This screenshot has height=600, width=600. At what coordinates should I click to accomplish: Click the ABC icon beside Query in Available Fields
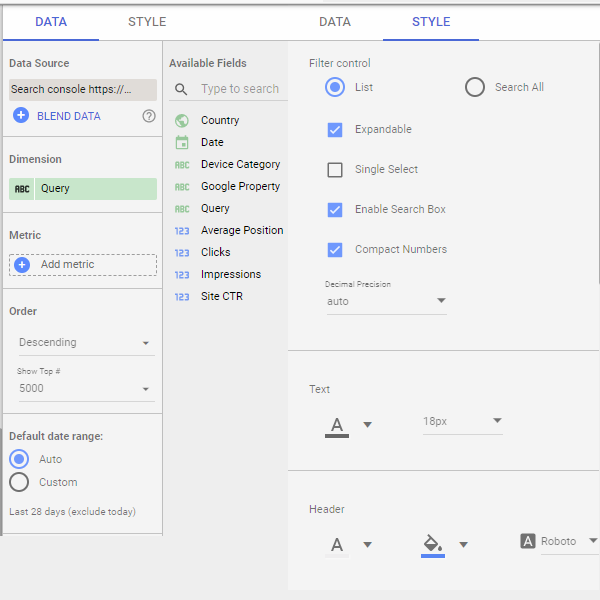click(x=182, y=209)
